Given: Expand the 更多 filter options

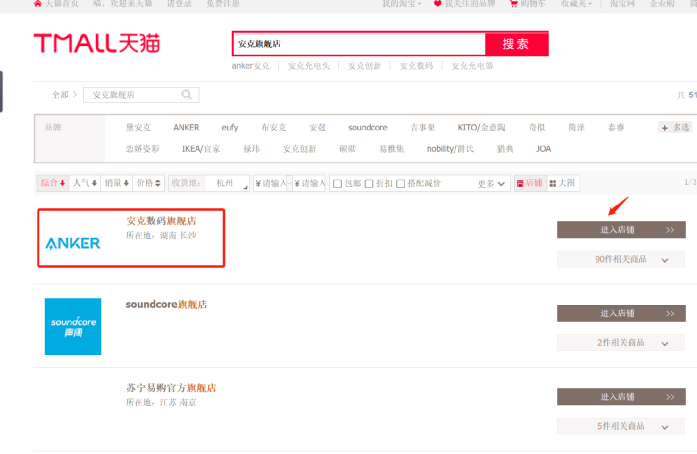Looking at the screenshot, I should [491, 184].
